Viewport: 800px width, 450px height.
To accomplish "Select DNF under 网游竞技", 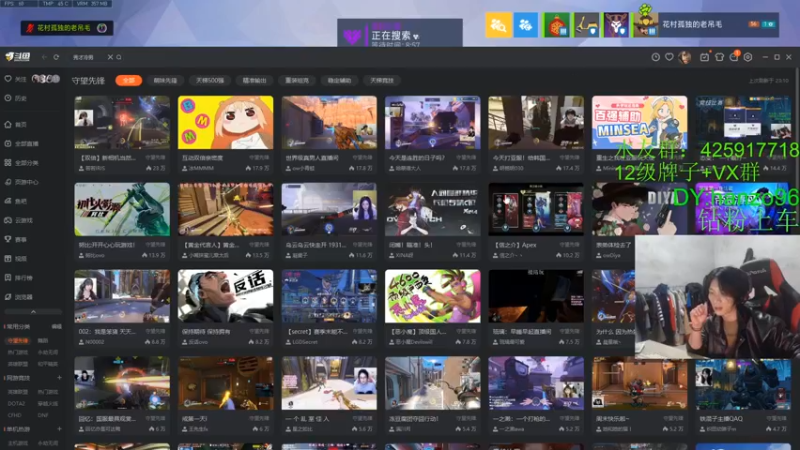I will point(43,415).
